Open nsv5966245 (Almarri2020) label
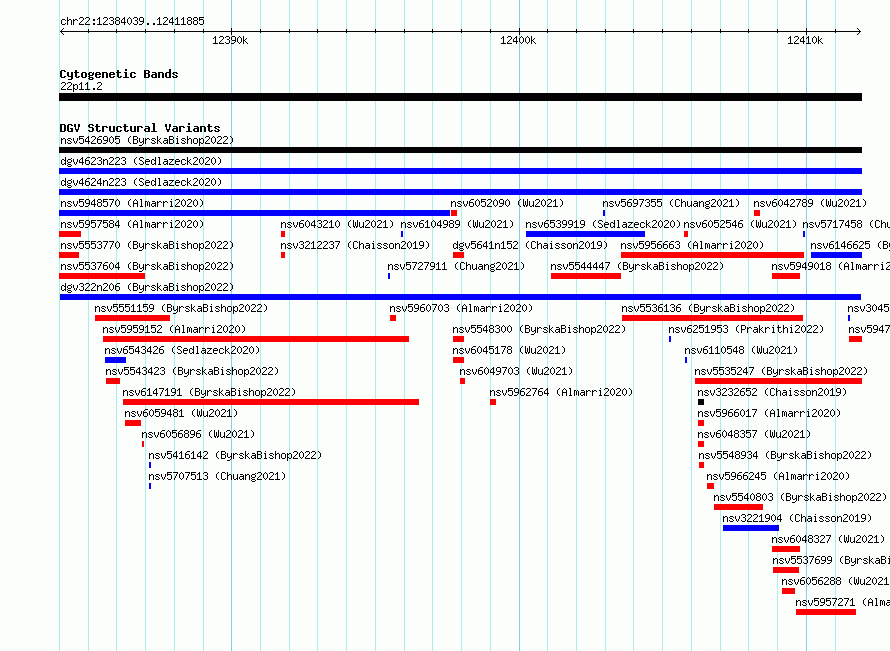The height and width of the screenshot is (651, 890). point(778,476)
